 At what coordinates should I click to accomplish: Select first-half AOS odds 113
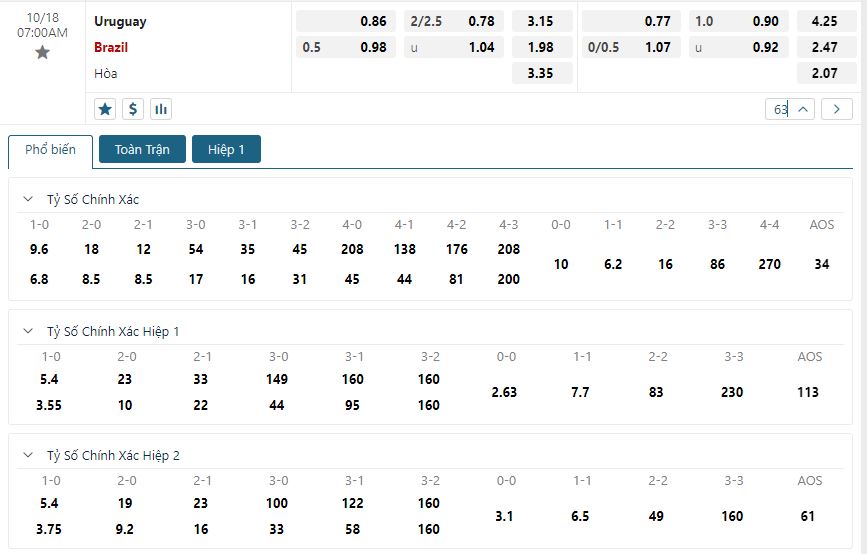point(808,393)
